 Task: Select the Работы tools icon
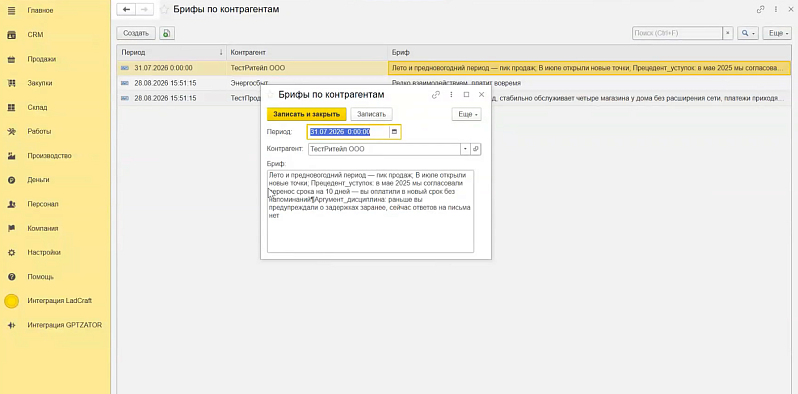click(x=11, y=131)
